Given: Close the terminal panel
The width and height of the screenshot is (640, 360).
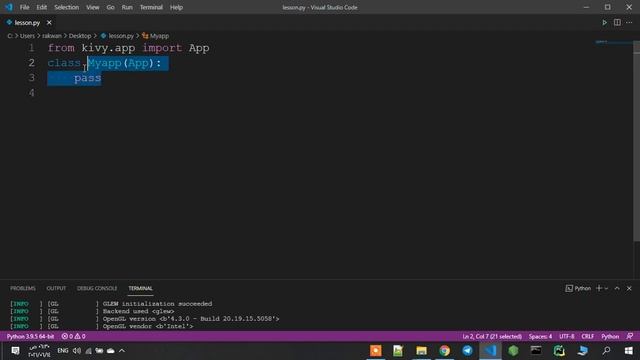Looking at the screenshot, I should [x=629, y=288].
